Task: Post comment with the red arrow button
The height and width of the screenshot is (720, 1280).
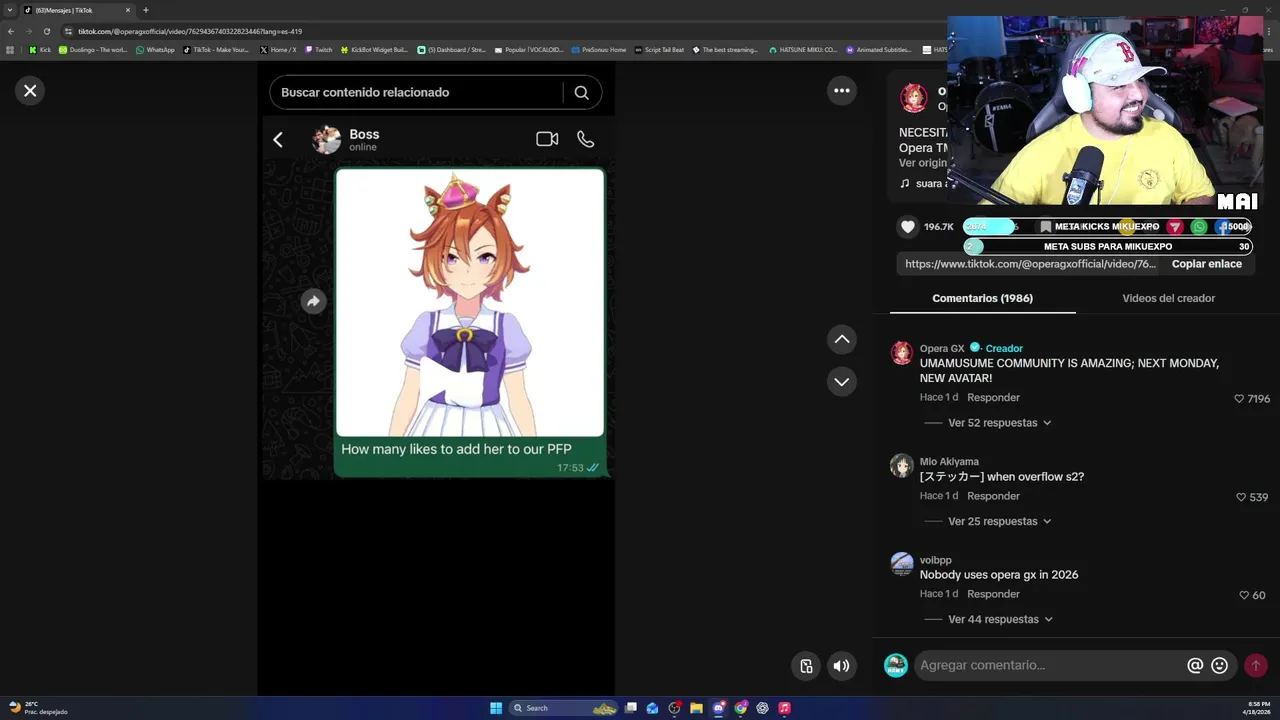Action: point(1256,666)
